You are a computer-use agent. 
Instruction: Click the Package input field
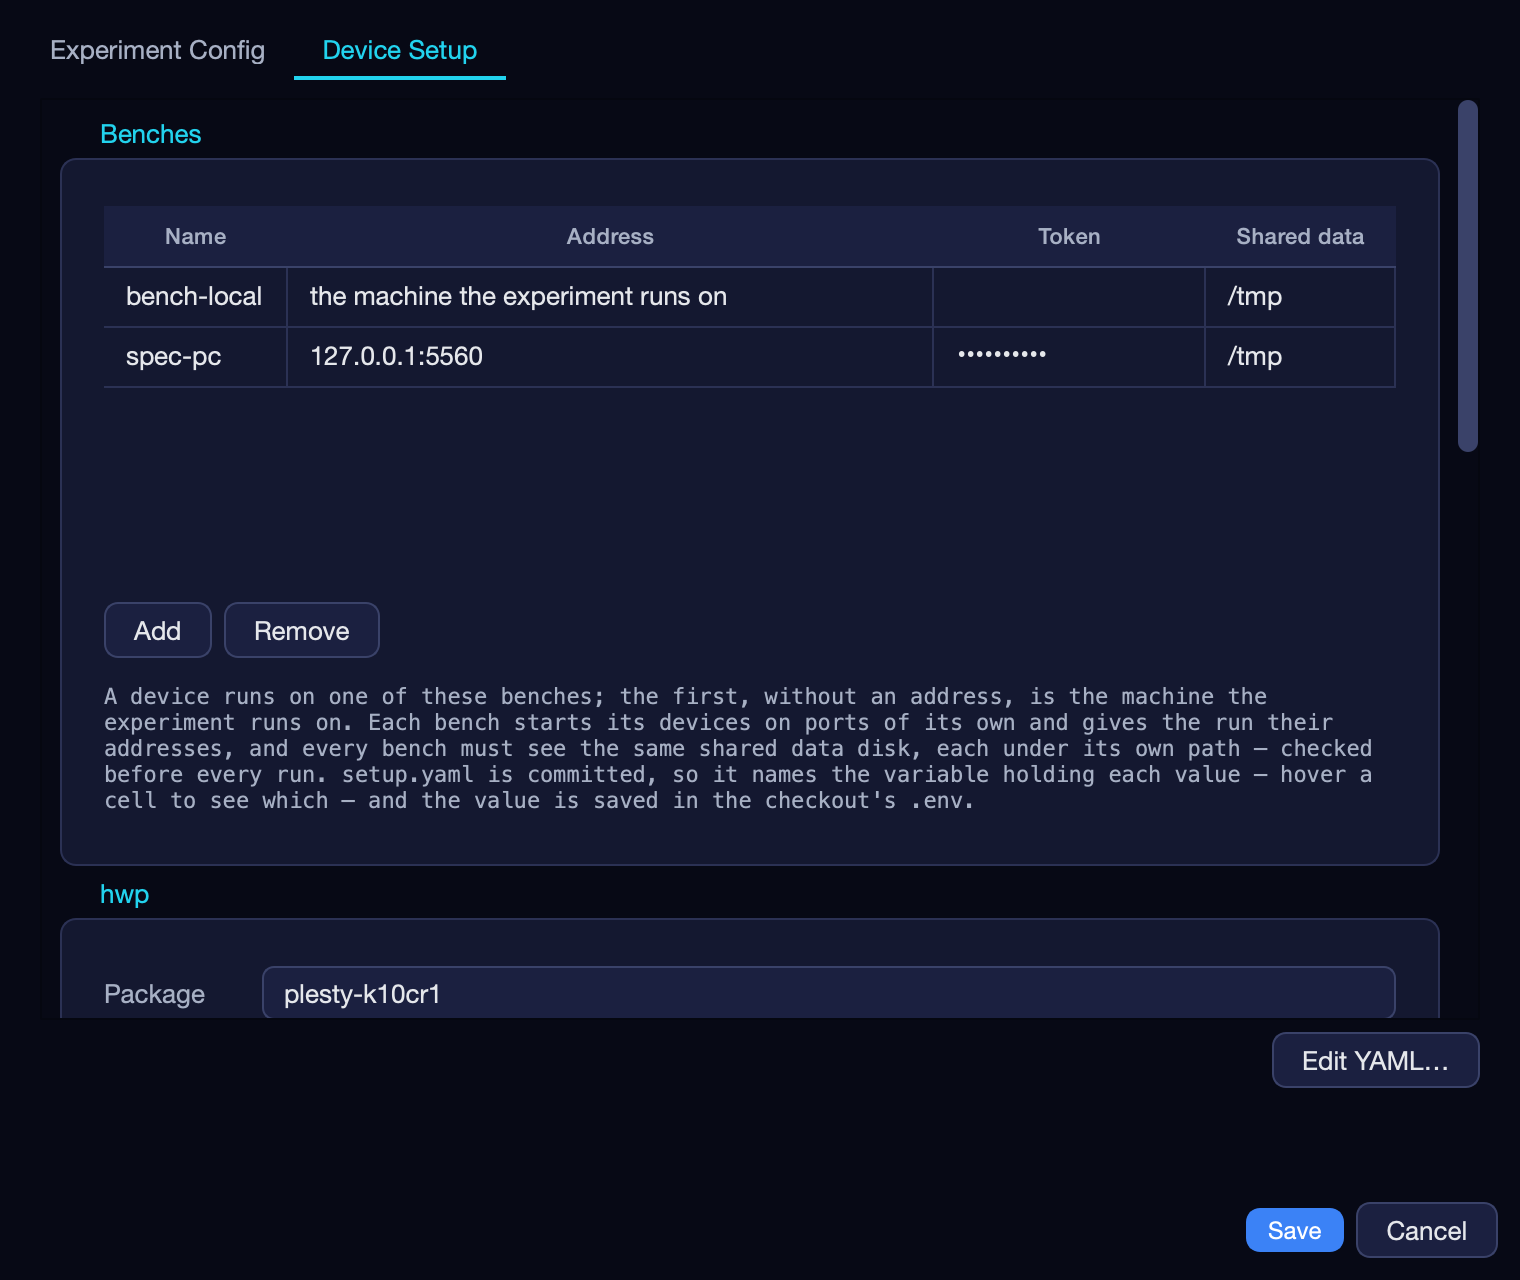click(829, 993)
